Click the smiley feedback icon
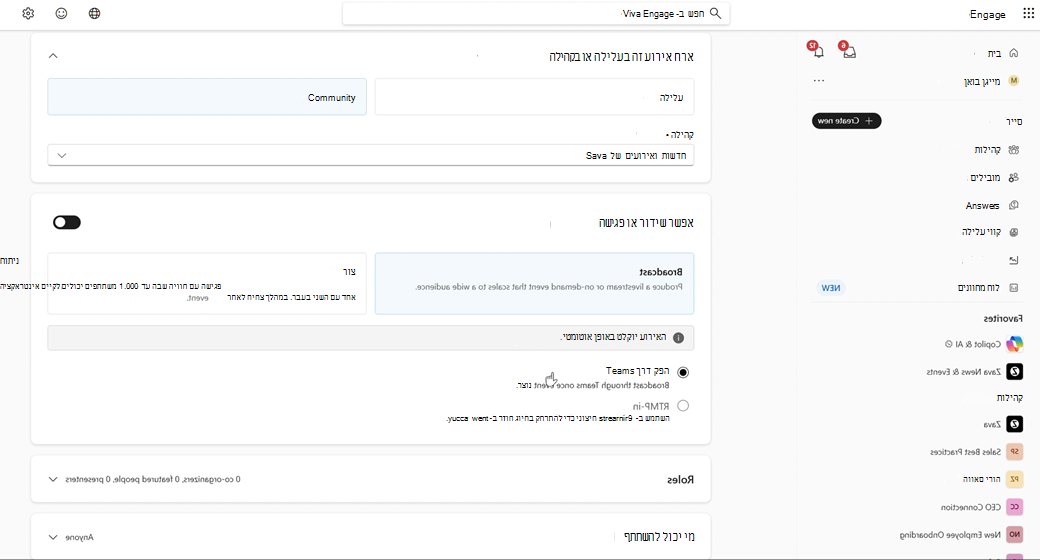This screenshot has height=560, width=1040. tap(61, 13)
